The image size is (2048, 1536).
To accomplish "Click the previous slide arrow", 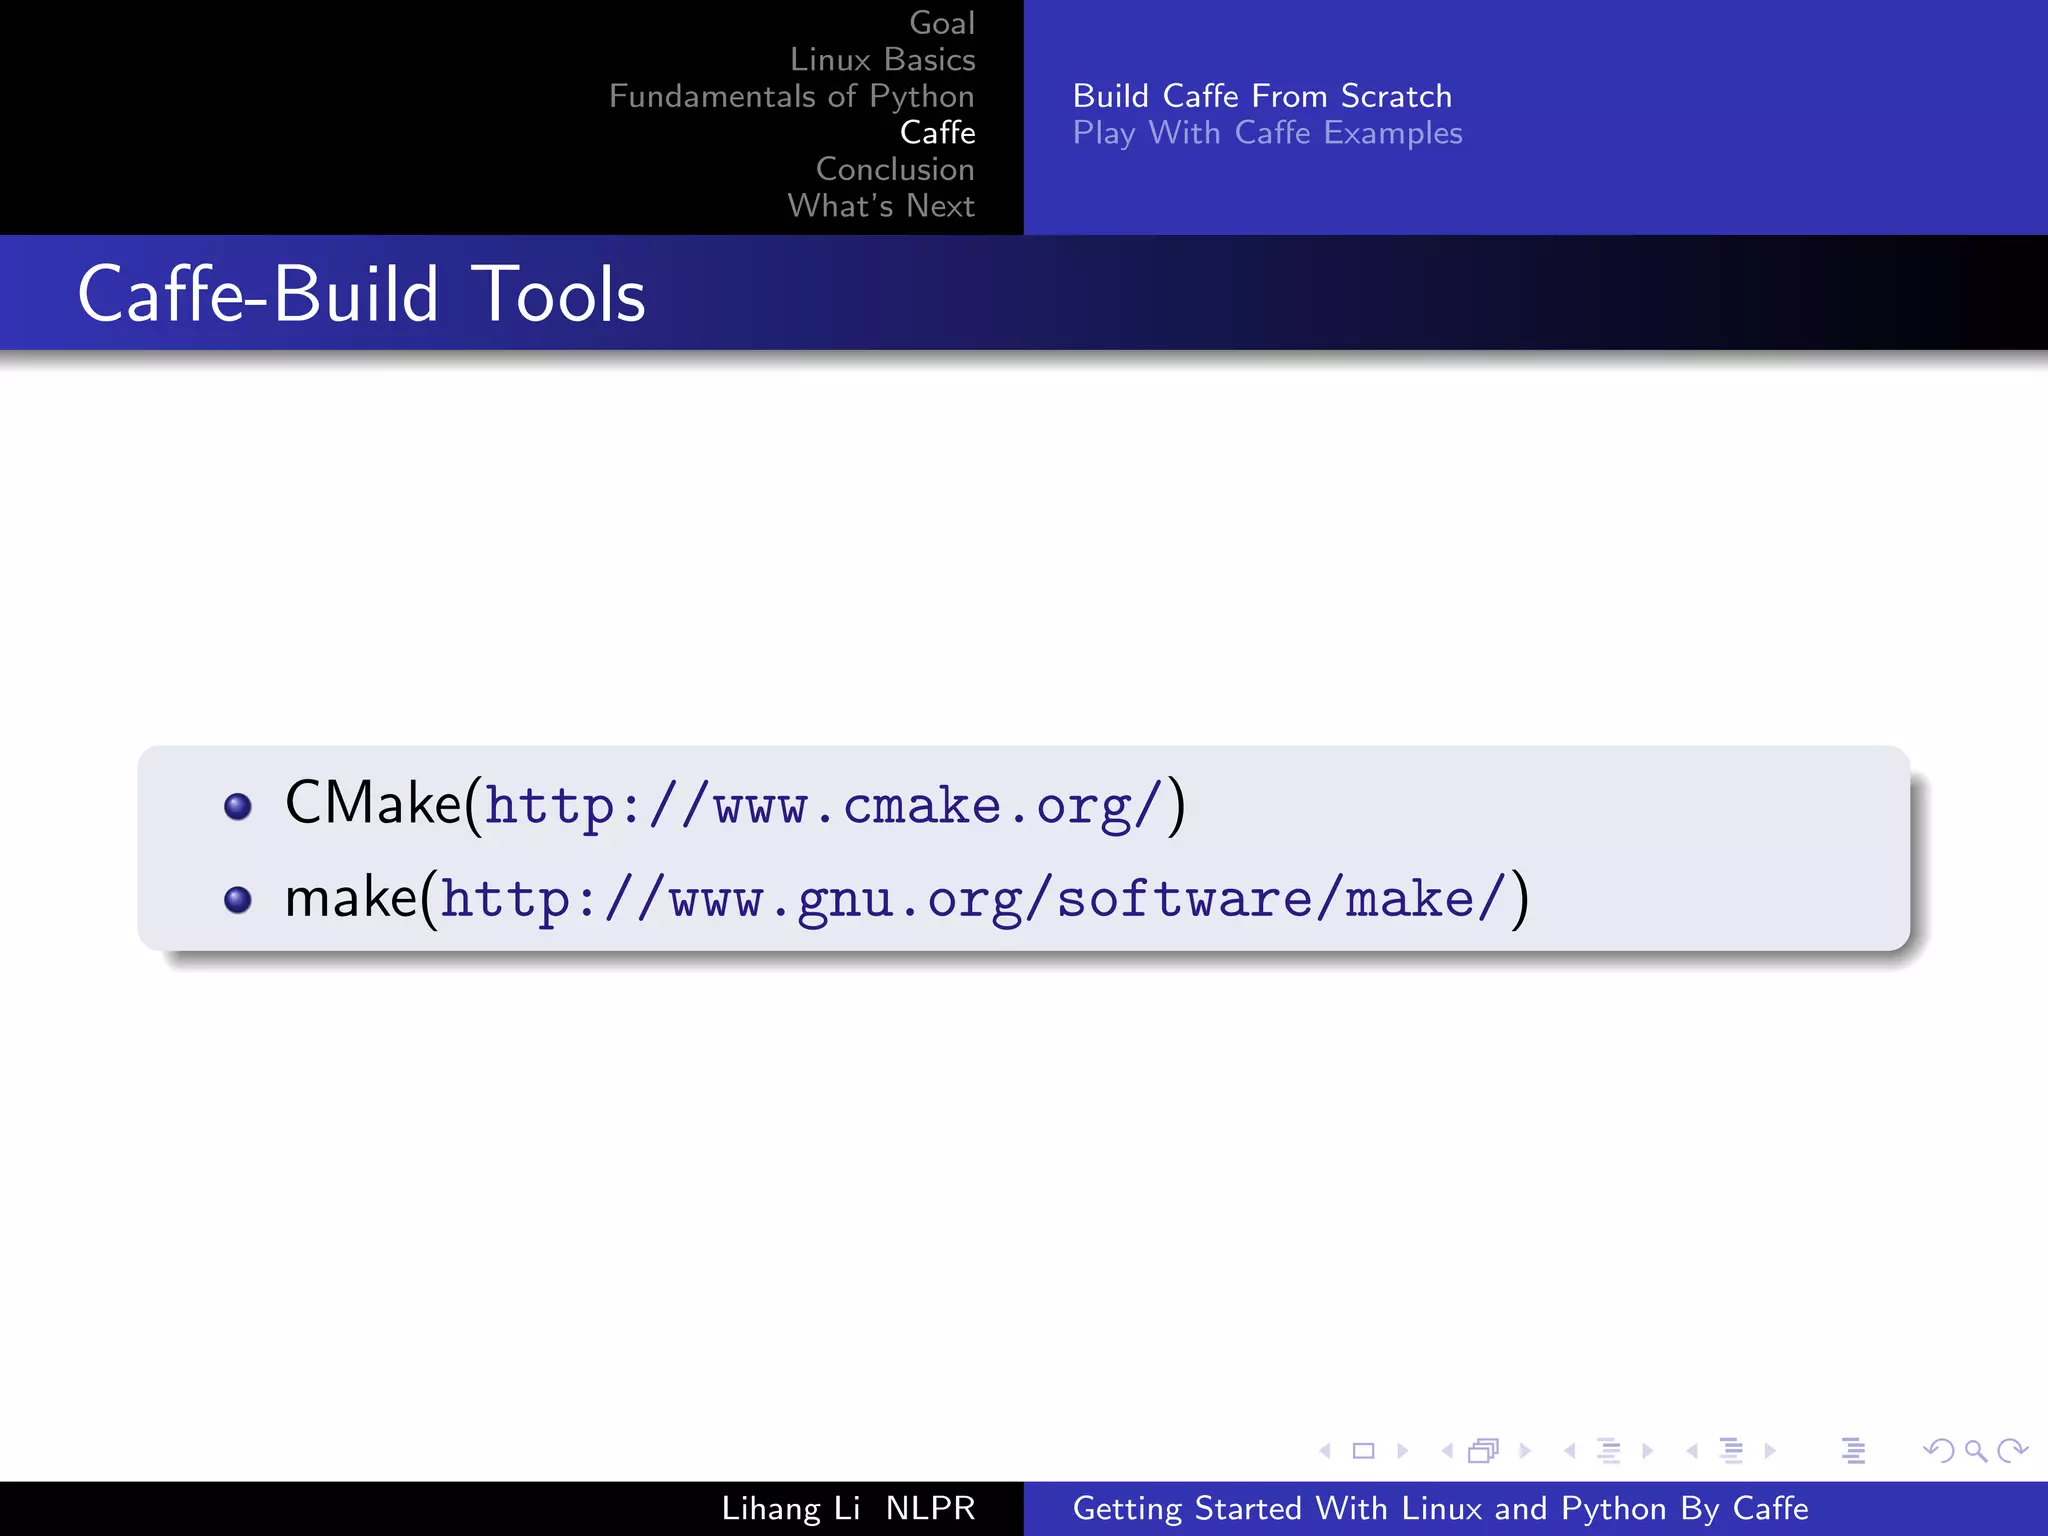I will pyautogui.click(x=1325, y=1451).
